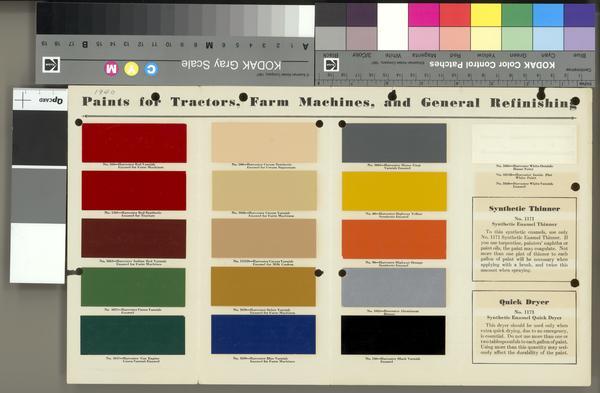The width and height of the screenshot is (600, 393).
Task: Click the saturated blue-violet Kodak control patch
Action: tap(579, 15)
